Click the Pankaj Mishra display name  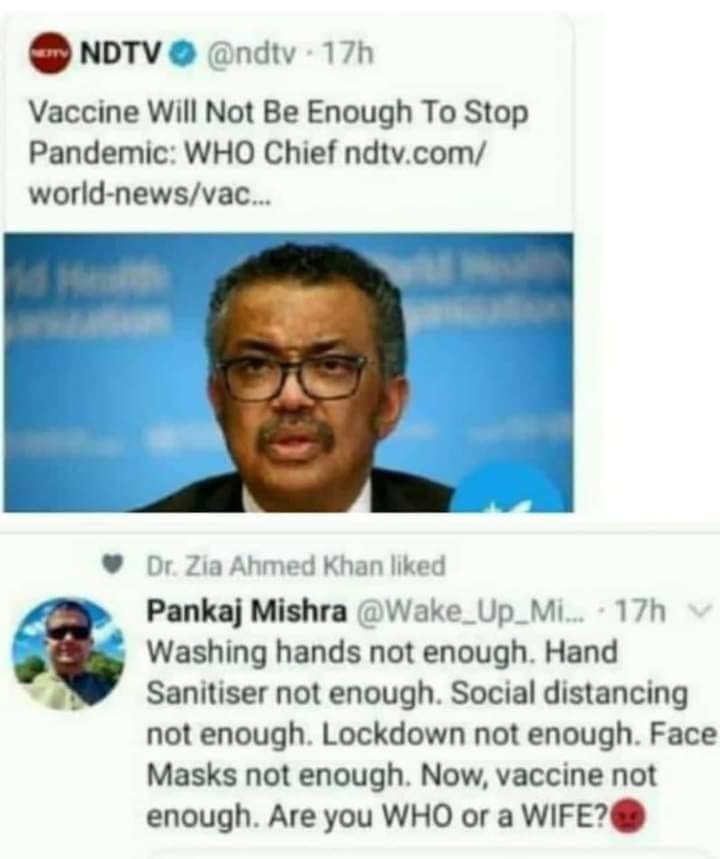(247, 611)
